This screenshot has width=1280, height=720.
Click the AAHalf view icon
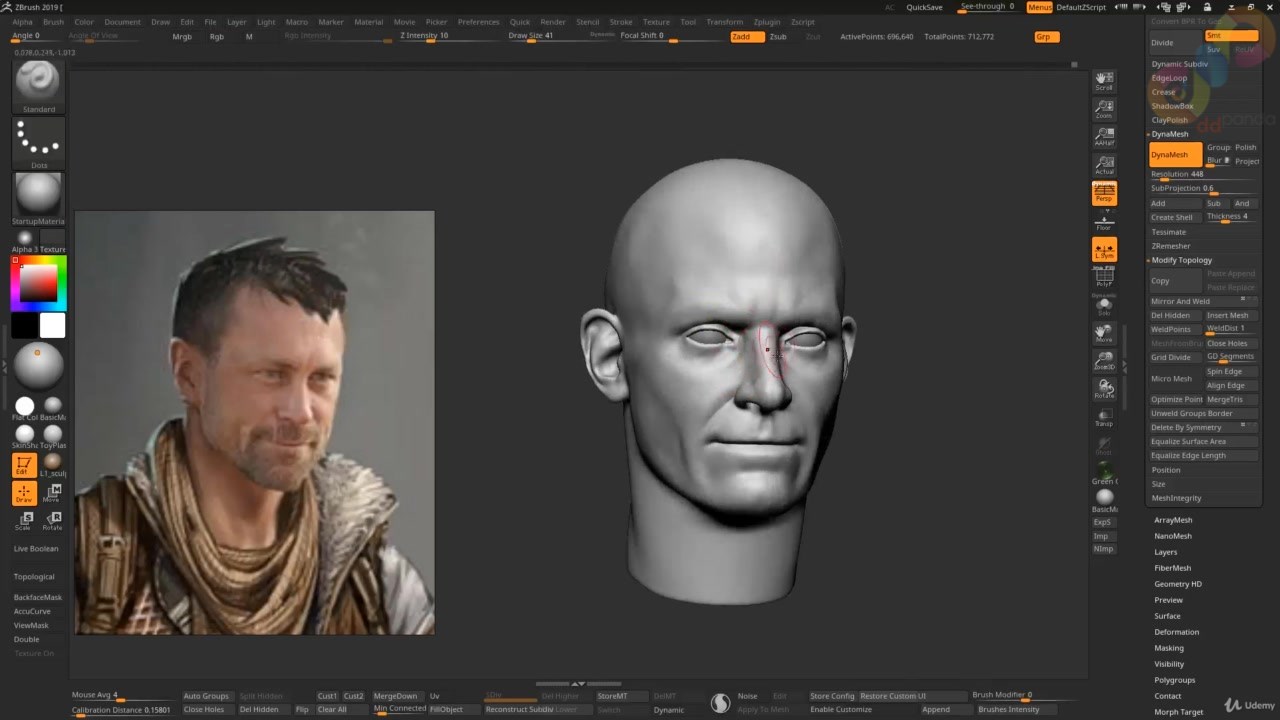[x=1104, y=136]
